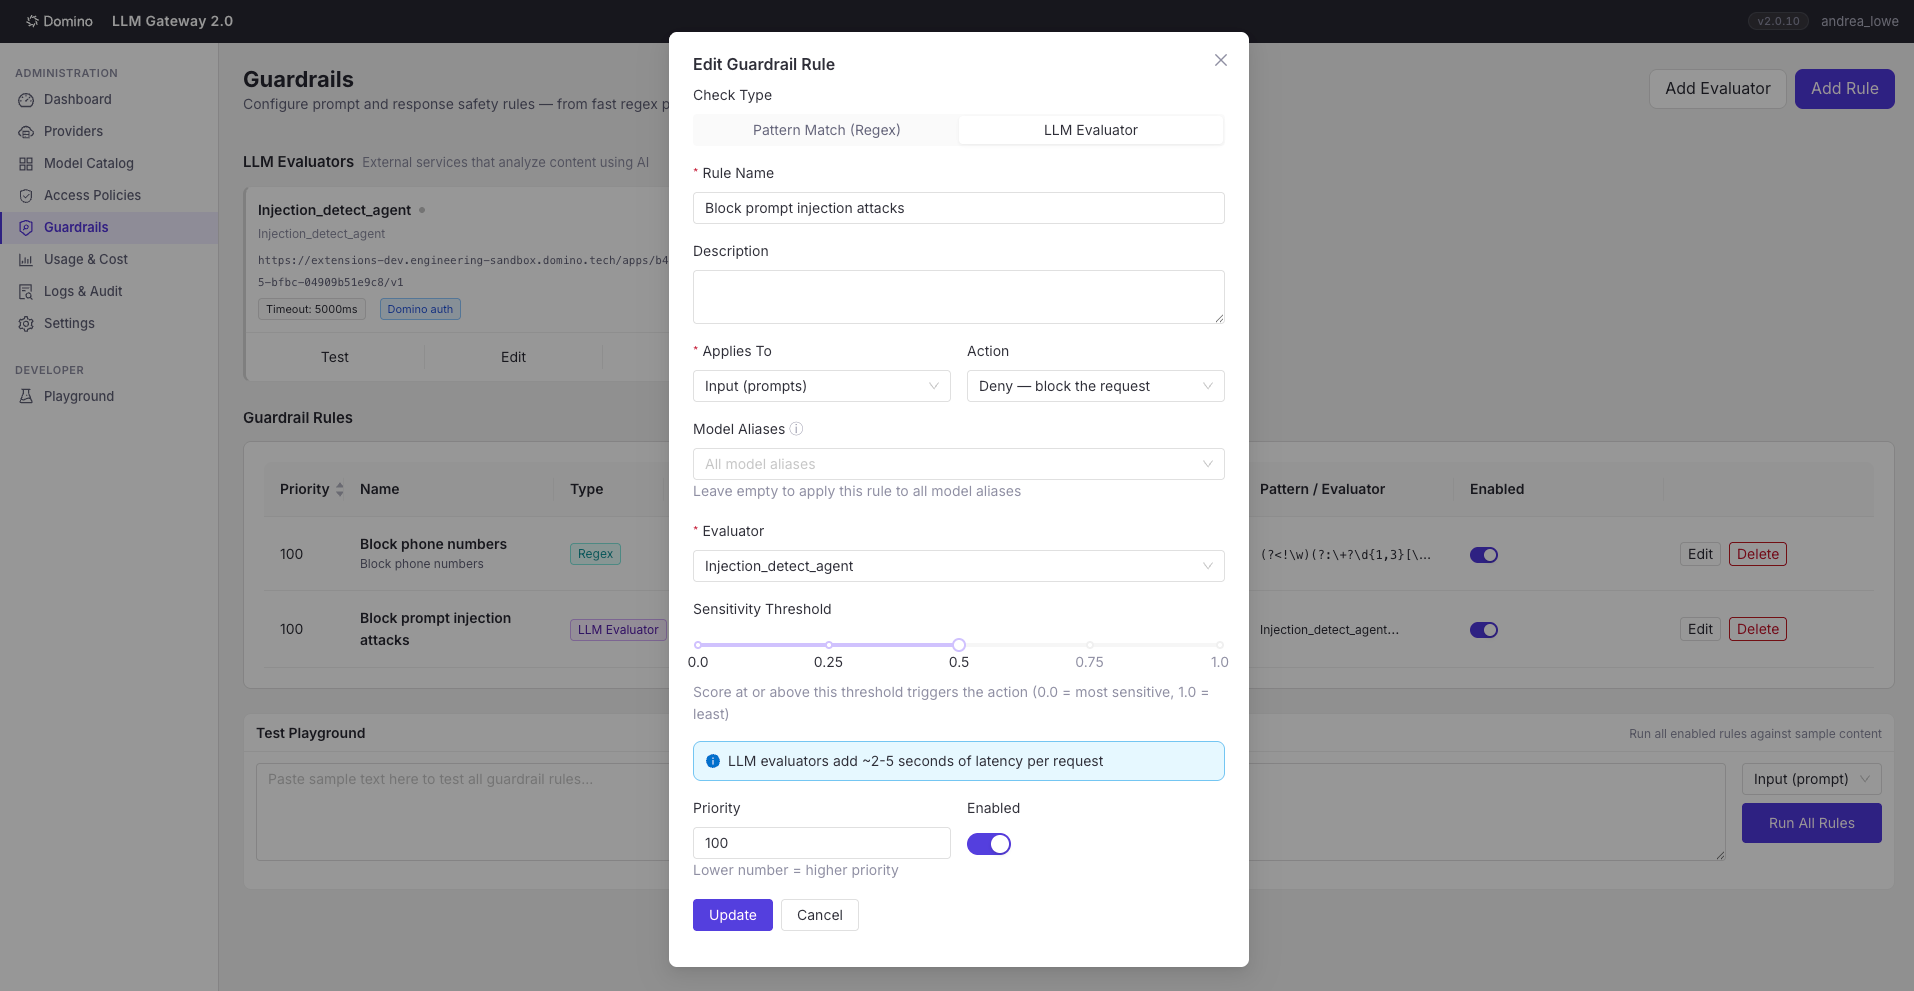Open Playground in sidebar
1914x991 pixels.
[x=109, y=397]
